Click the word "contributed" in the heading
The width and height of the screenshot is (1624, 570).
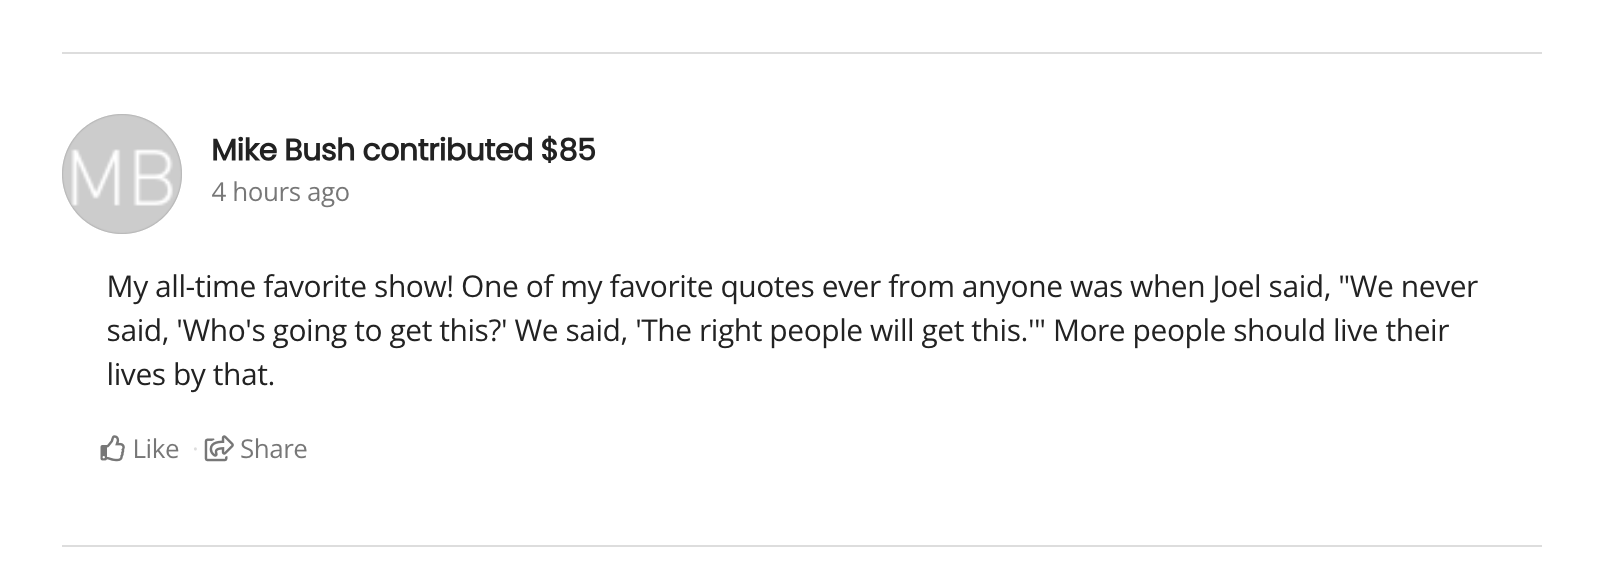(447, 150)
